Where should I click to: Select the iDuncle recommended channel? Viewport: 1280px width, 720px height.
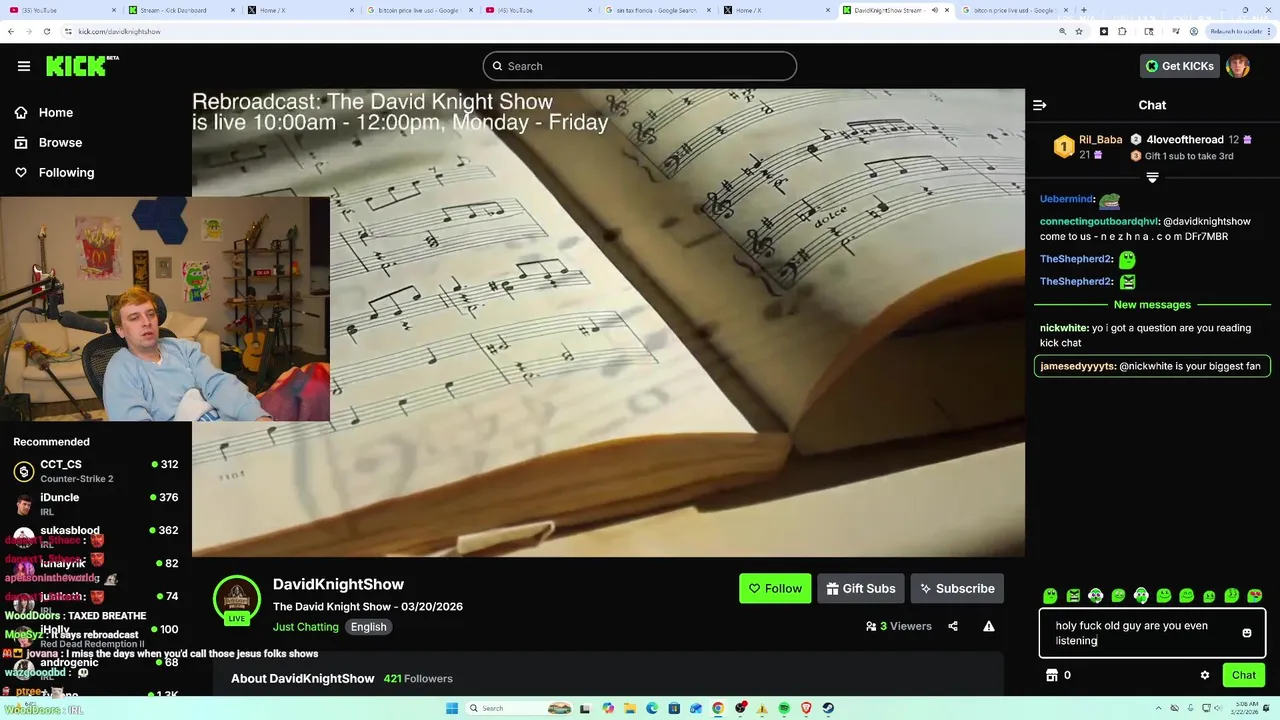[95, 504]
